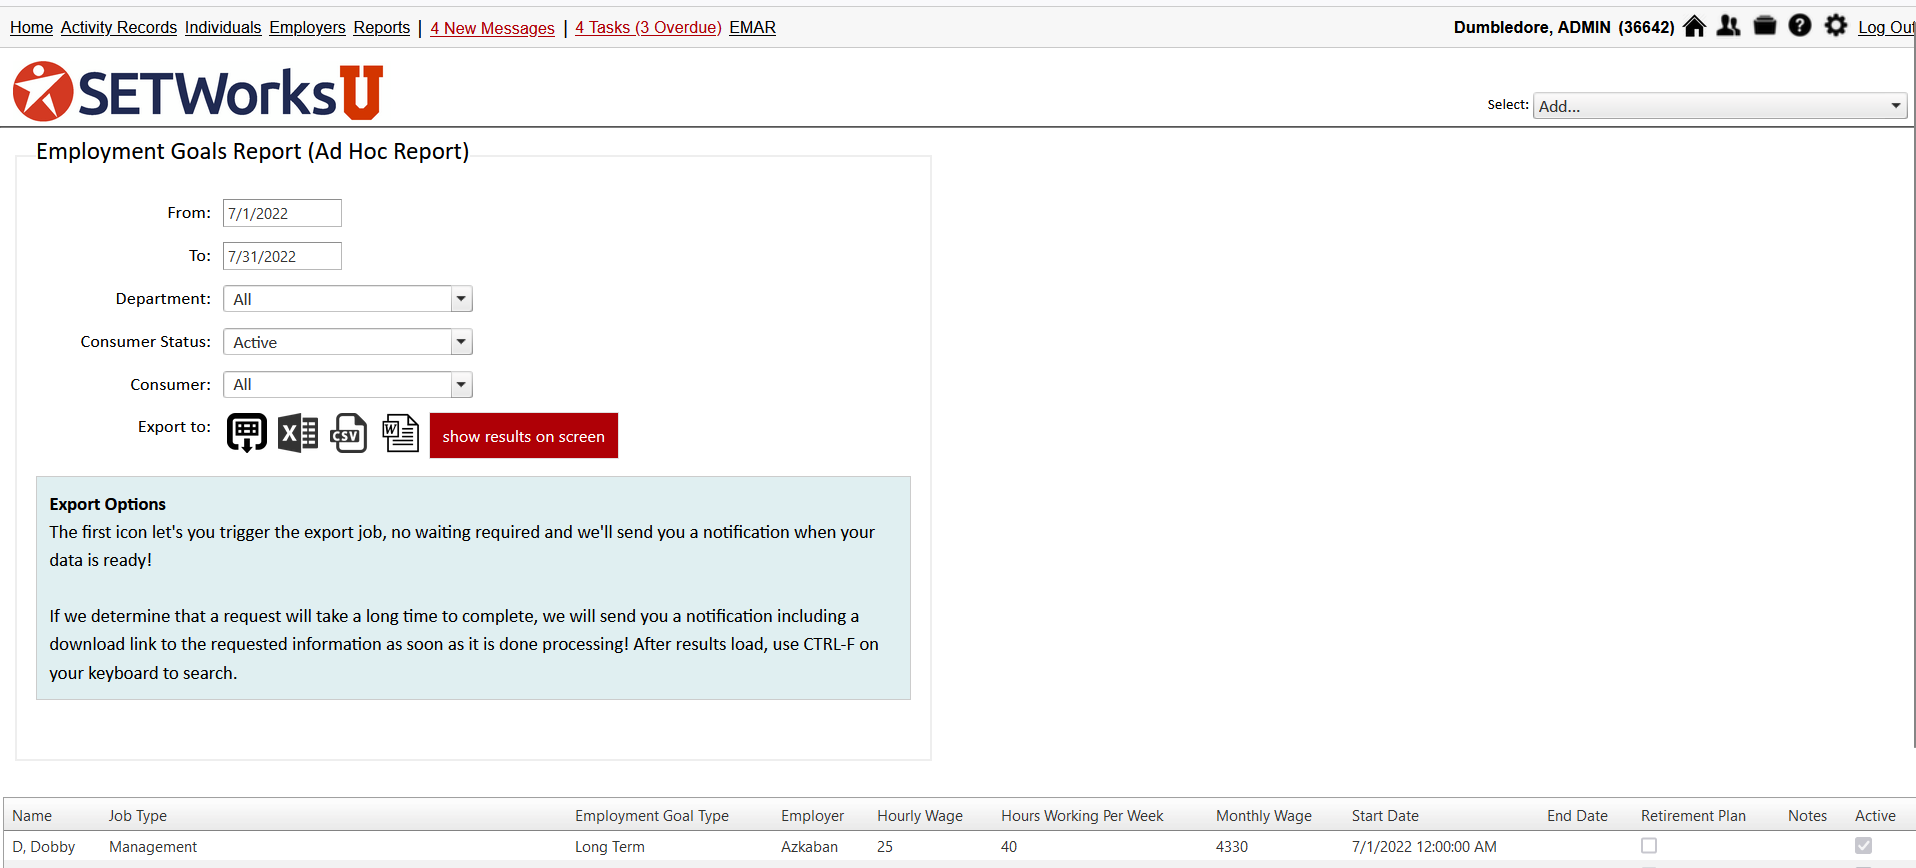This screenshot has height=868, width=1916.
Task: Click the Azkaban employer cell
Action: pyautogui.click(x=809, y=847)
